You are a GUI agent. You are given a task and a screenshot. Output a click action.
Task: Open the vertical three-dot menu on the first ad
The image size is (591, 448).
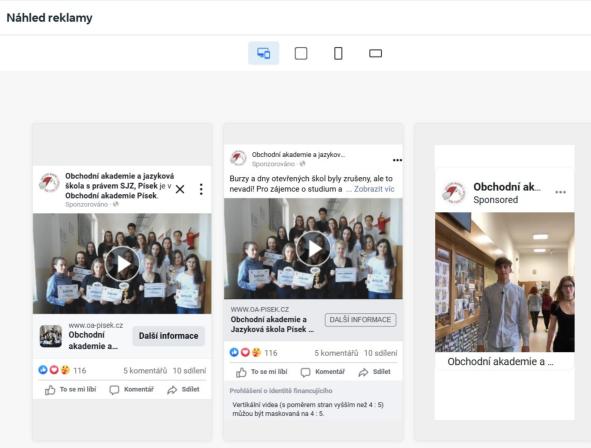[x=201, y=189]
